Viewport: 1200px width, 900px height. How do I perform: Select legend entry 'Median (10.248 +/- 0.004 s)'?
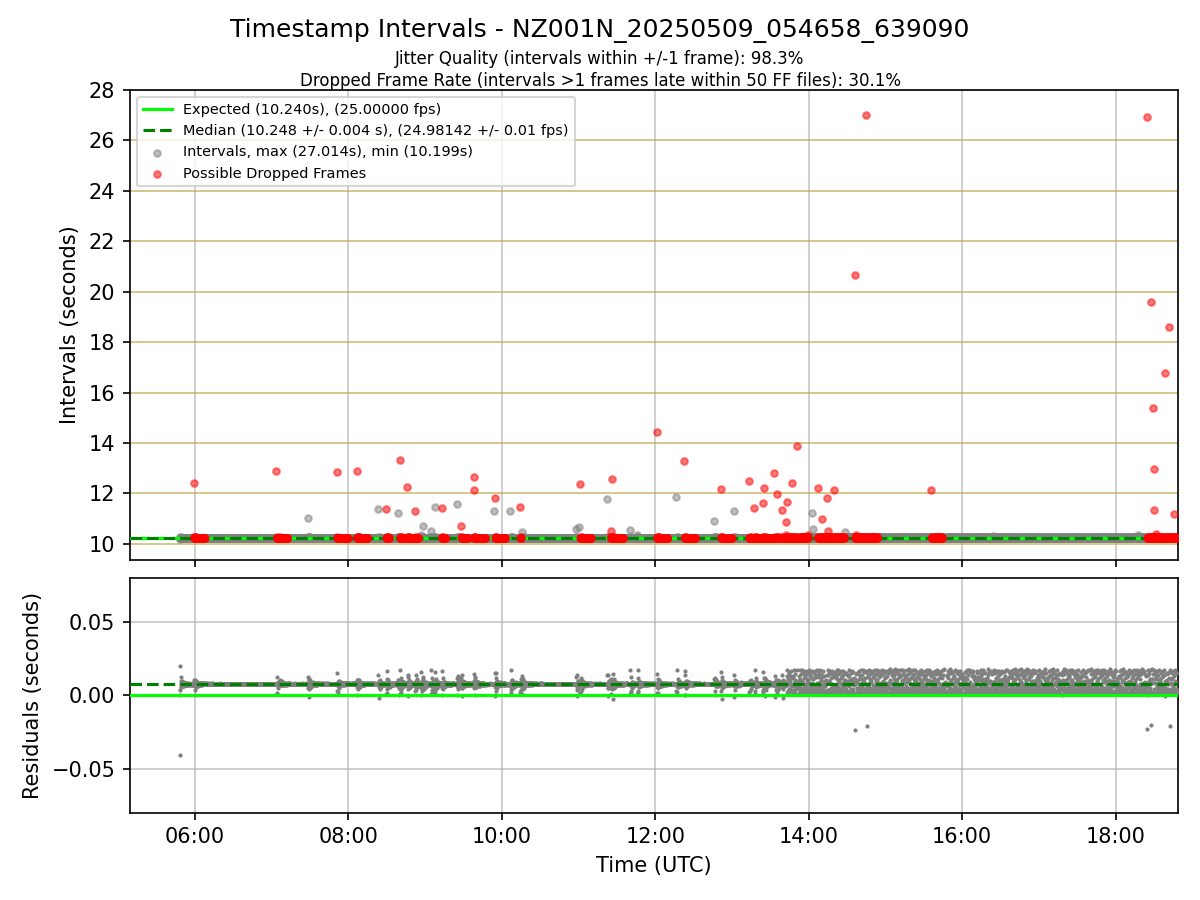point(376,130)
